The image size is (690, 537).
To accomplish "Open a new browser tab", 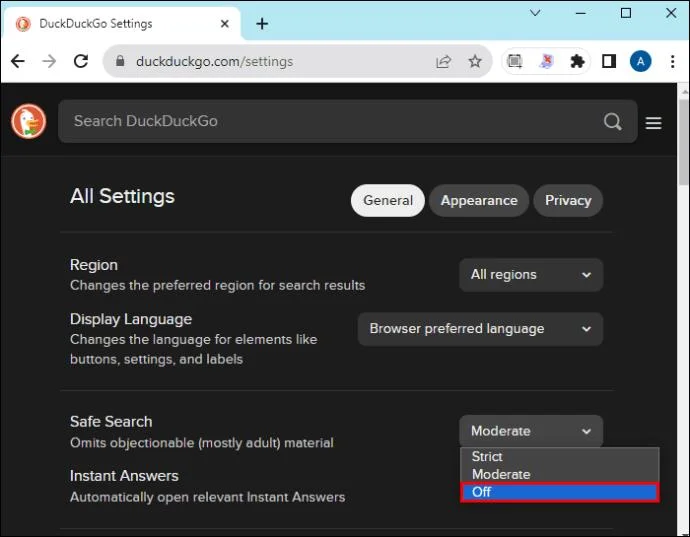I will [x=262, y=24].
